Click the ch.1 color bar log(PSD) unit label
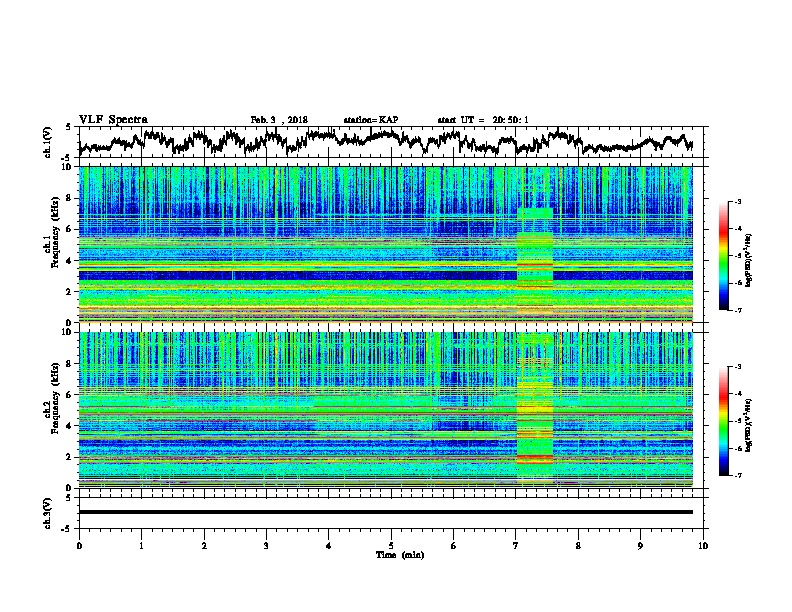This screenshot has height=612, width=792. pos(749,260)
